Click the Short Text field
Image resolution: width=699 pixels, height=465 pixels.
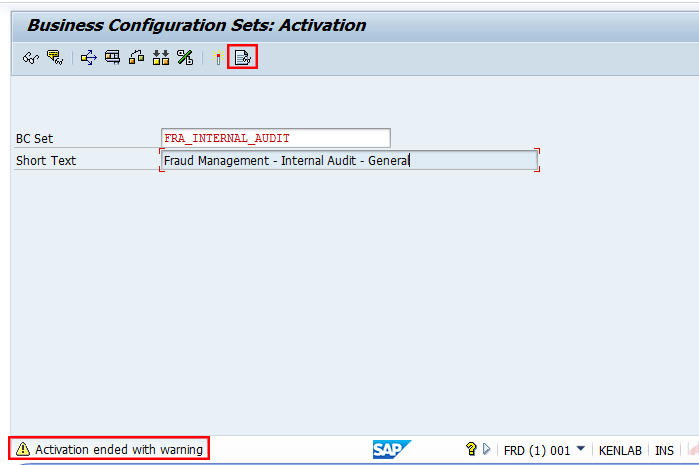(349, 160)
